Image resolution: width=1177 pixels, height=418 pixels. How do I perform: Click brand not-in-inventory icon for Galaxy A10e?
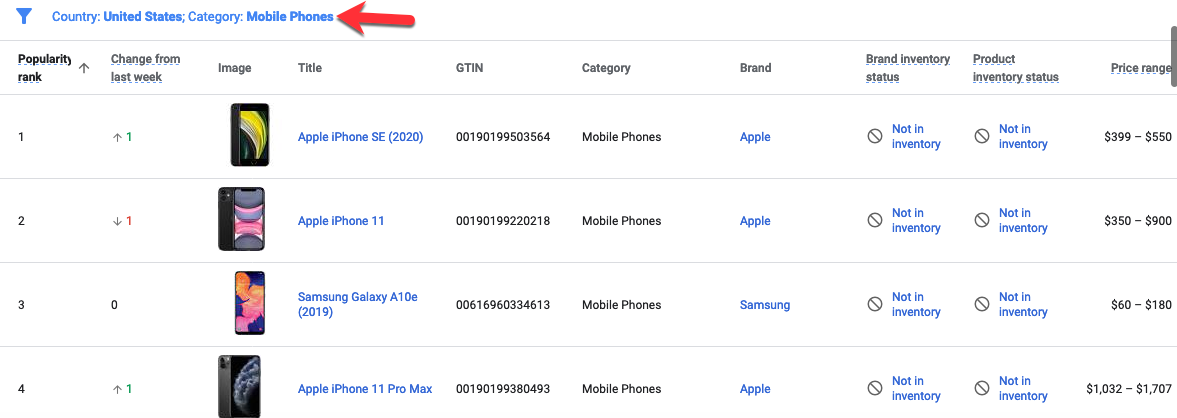(x=874, y=305)
